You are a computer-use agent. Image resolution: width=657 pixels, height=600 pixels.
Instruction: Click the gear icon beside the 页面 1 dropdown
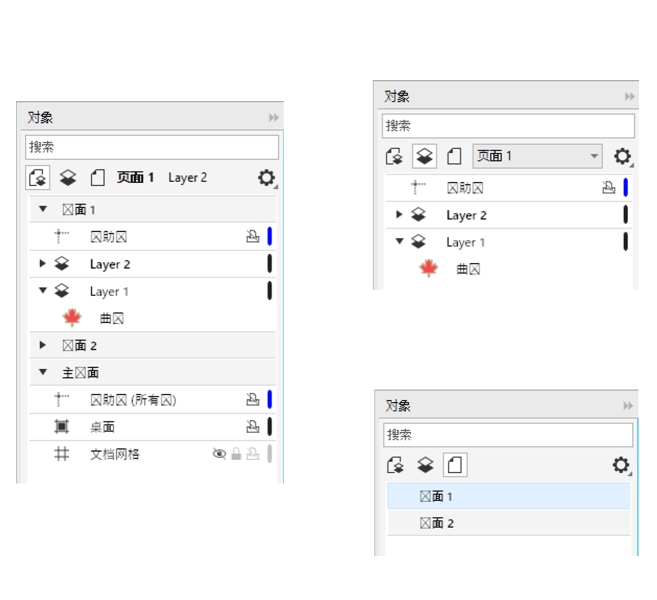pos(622,157)
